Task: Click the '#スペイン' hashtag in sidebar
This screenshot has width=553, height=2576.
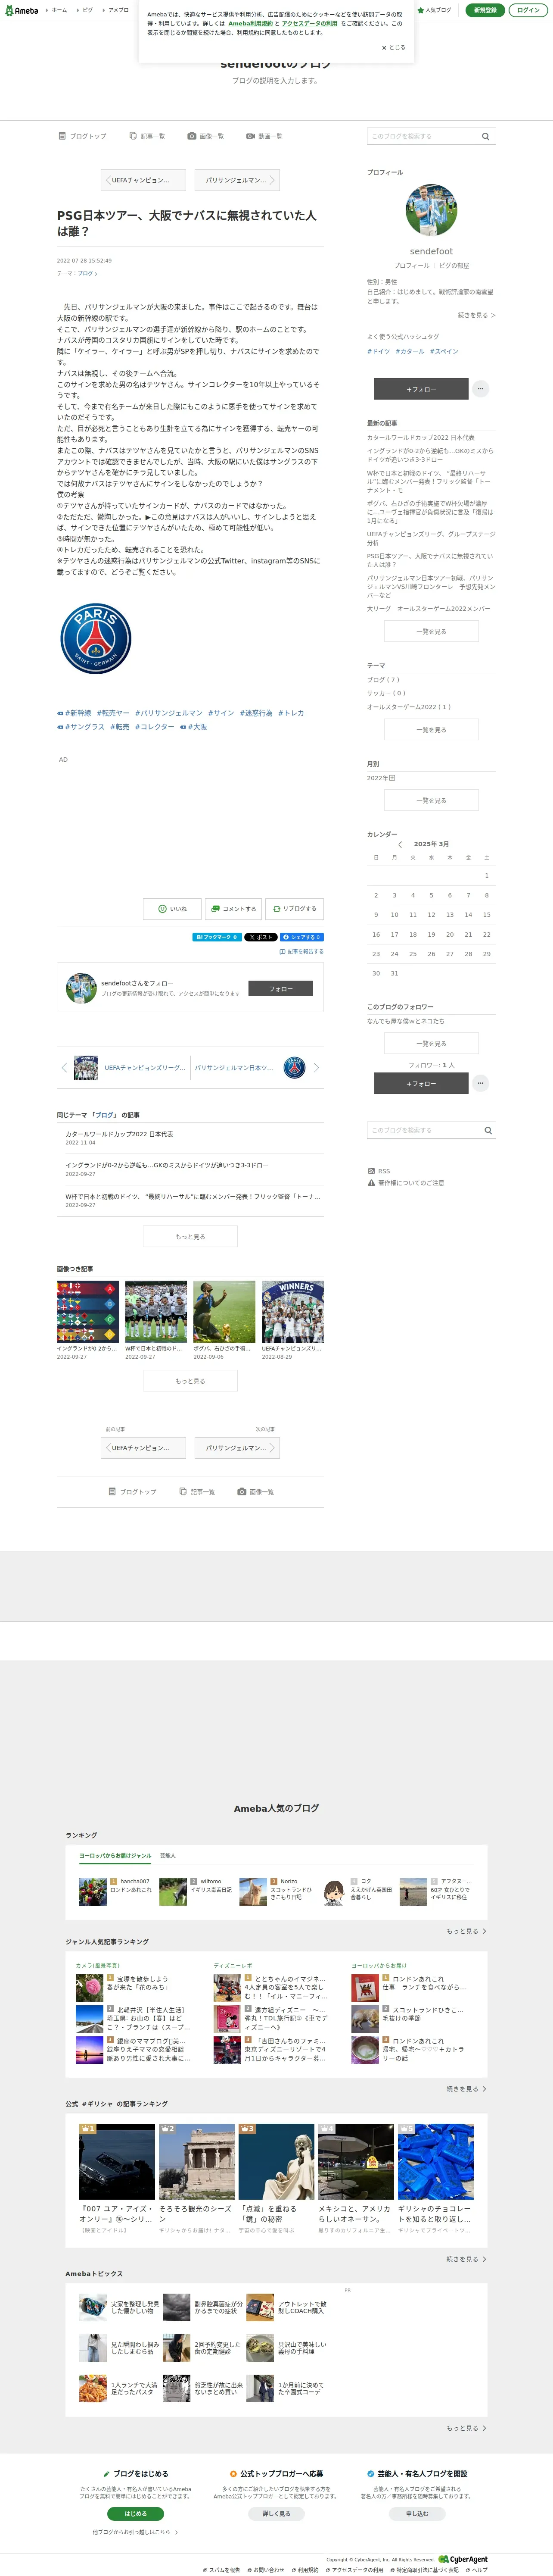Action: click(x=444, y=351)
